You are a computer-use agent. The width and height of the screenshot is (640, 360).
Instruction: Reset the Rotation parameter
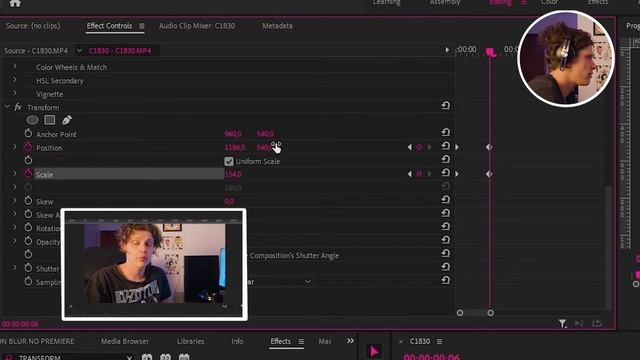tap(446, 226)
